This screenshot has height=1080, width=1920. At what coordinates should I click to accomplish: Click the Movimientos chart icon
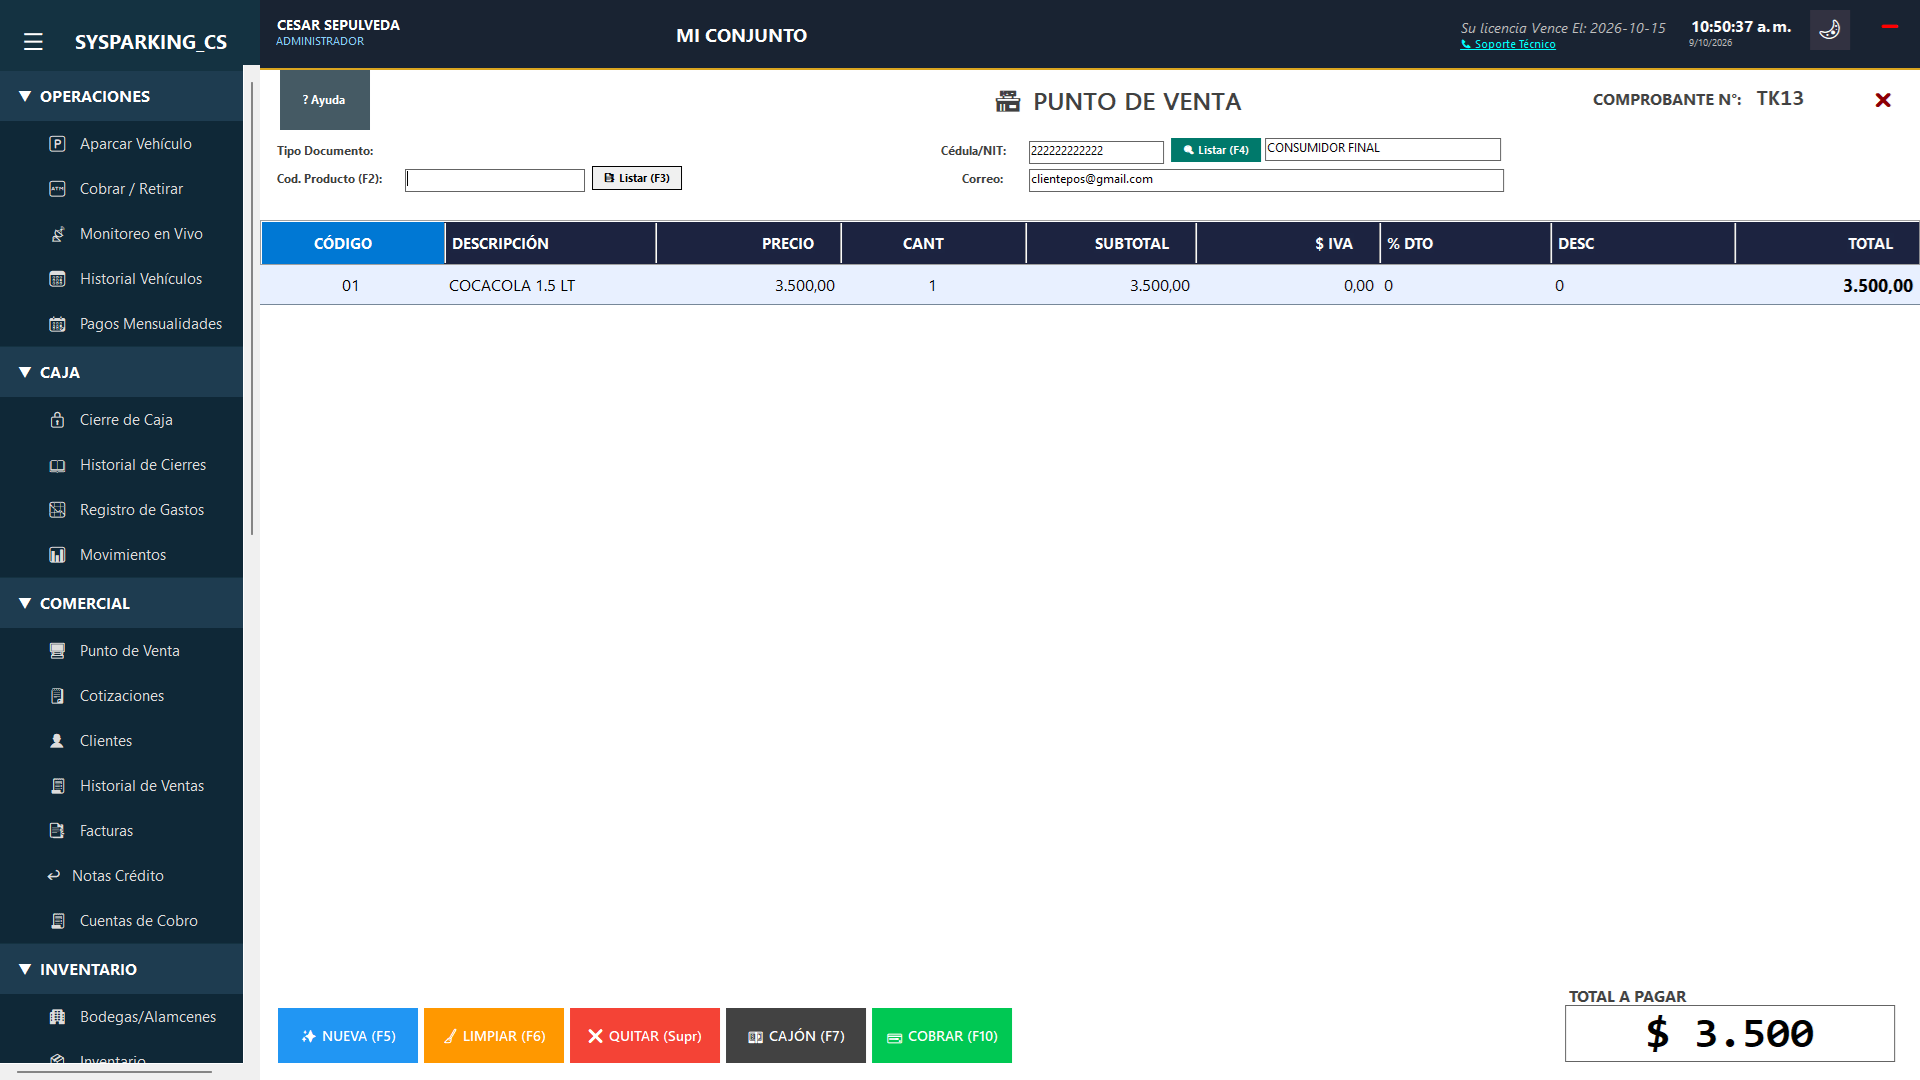point(57,555)
